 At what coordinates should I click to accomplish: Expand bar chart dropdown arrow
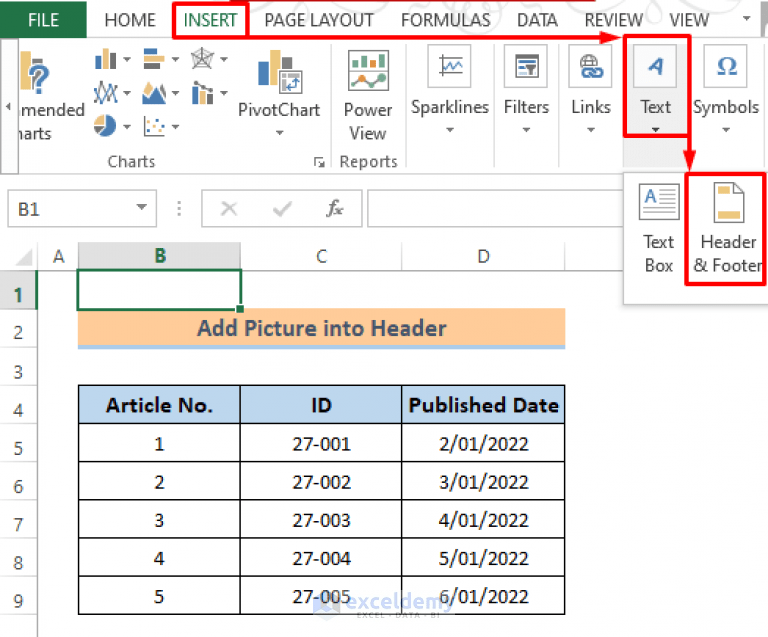175,59
